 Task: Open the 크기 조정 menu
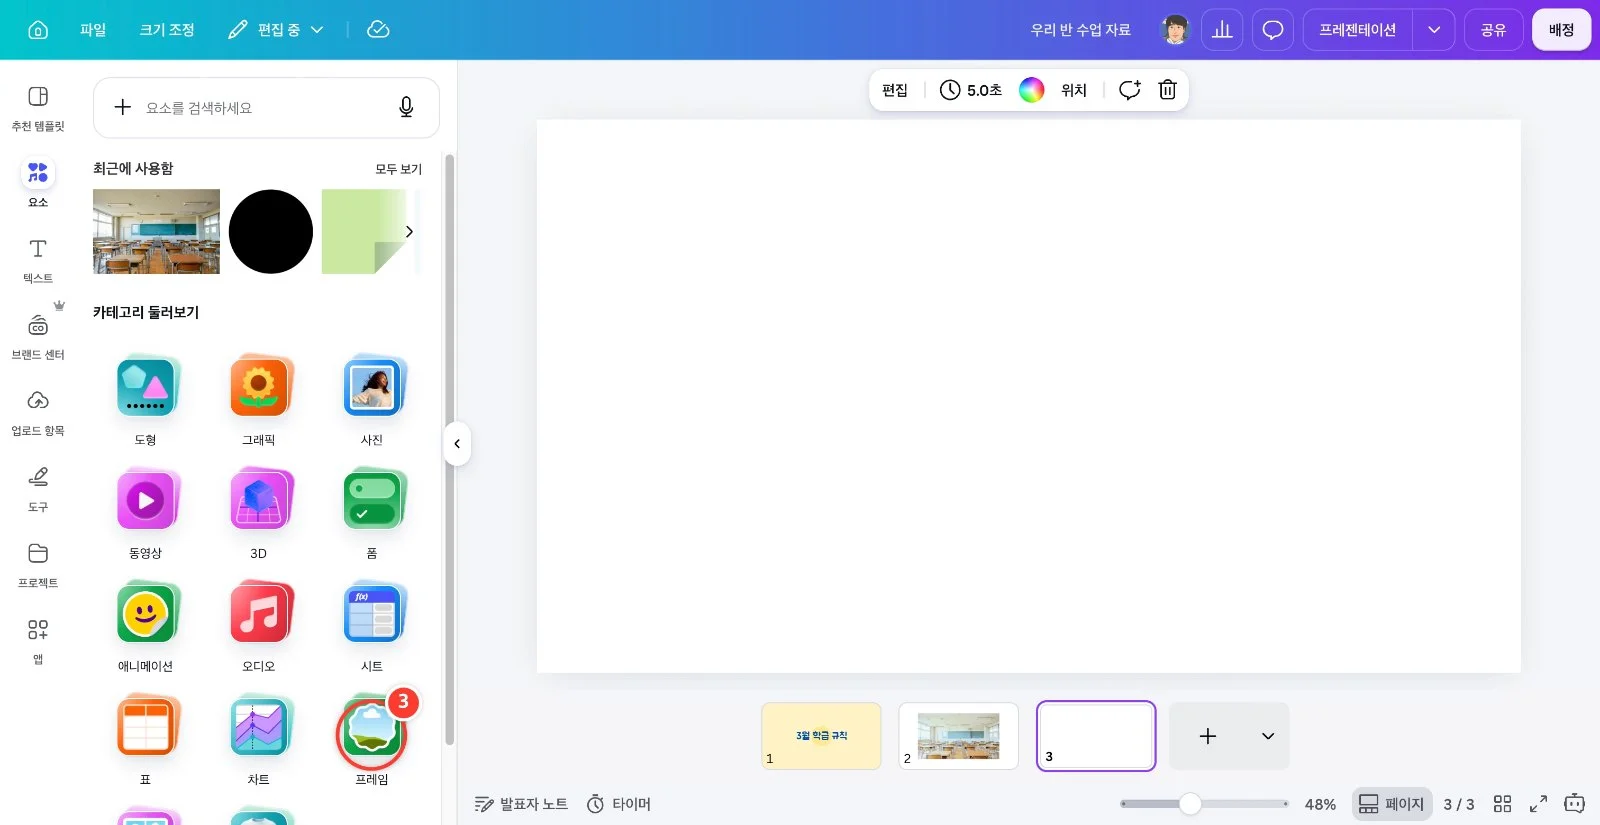pyautogui.click(x=167, y=30)
